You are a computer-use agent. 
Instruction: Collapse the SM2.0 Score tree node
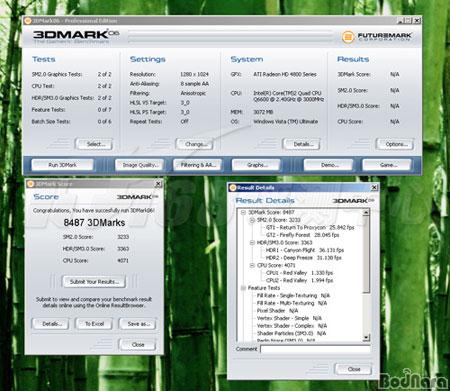(x=252, y=220)
